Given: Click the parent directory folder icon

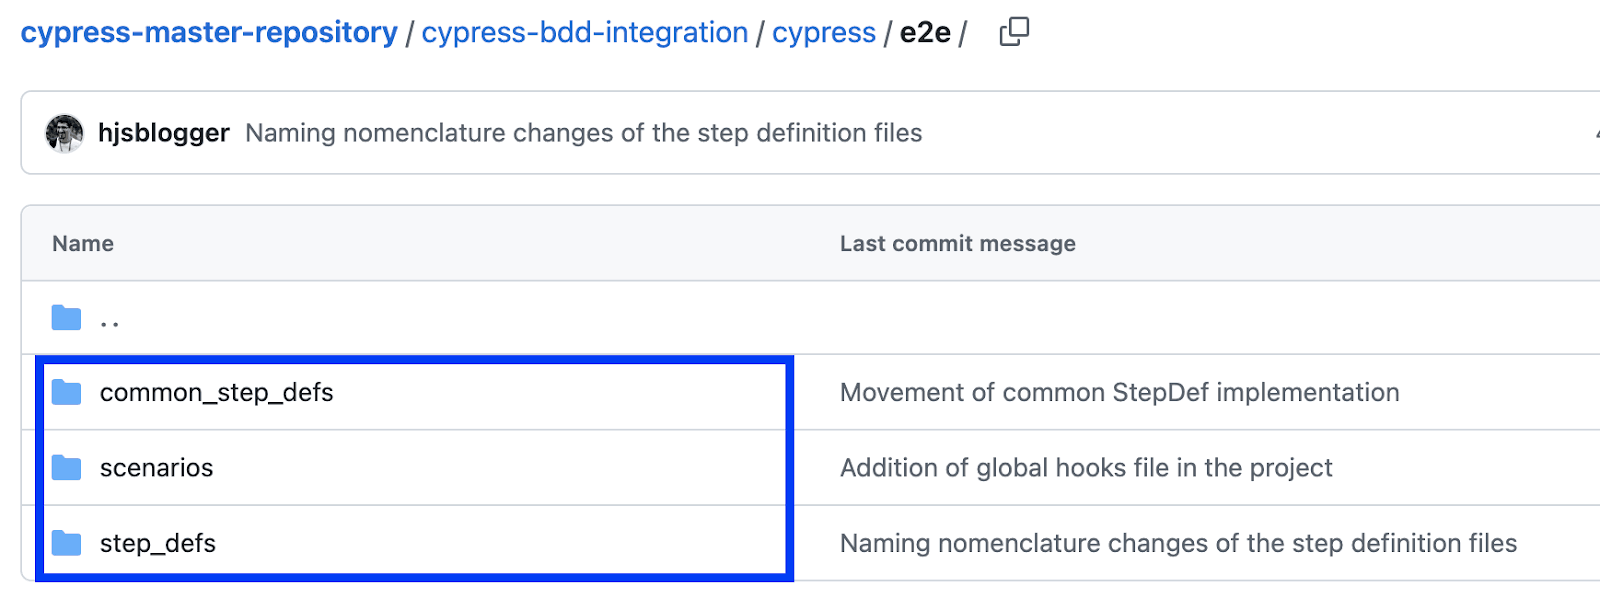Looking at the screenshot, I should point(67,318).
